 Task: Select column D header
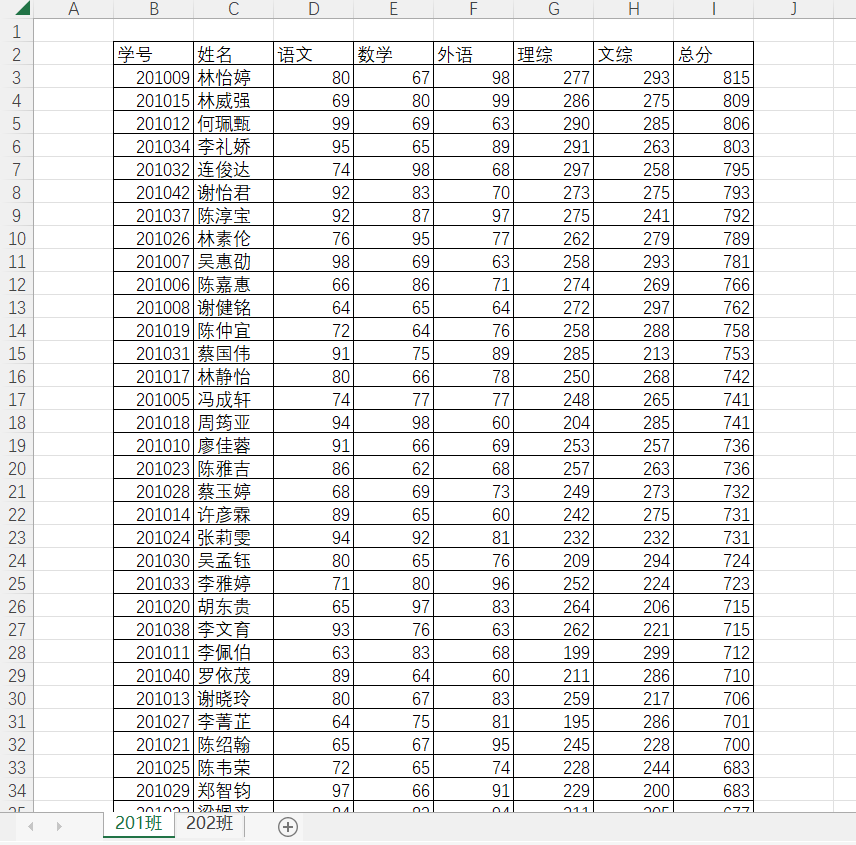coord(313,9)
